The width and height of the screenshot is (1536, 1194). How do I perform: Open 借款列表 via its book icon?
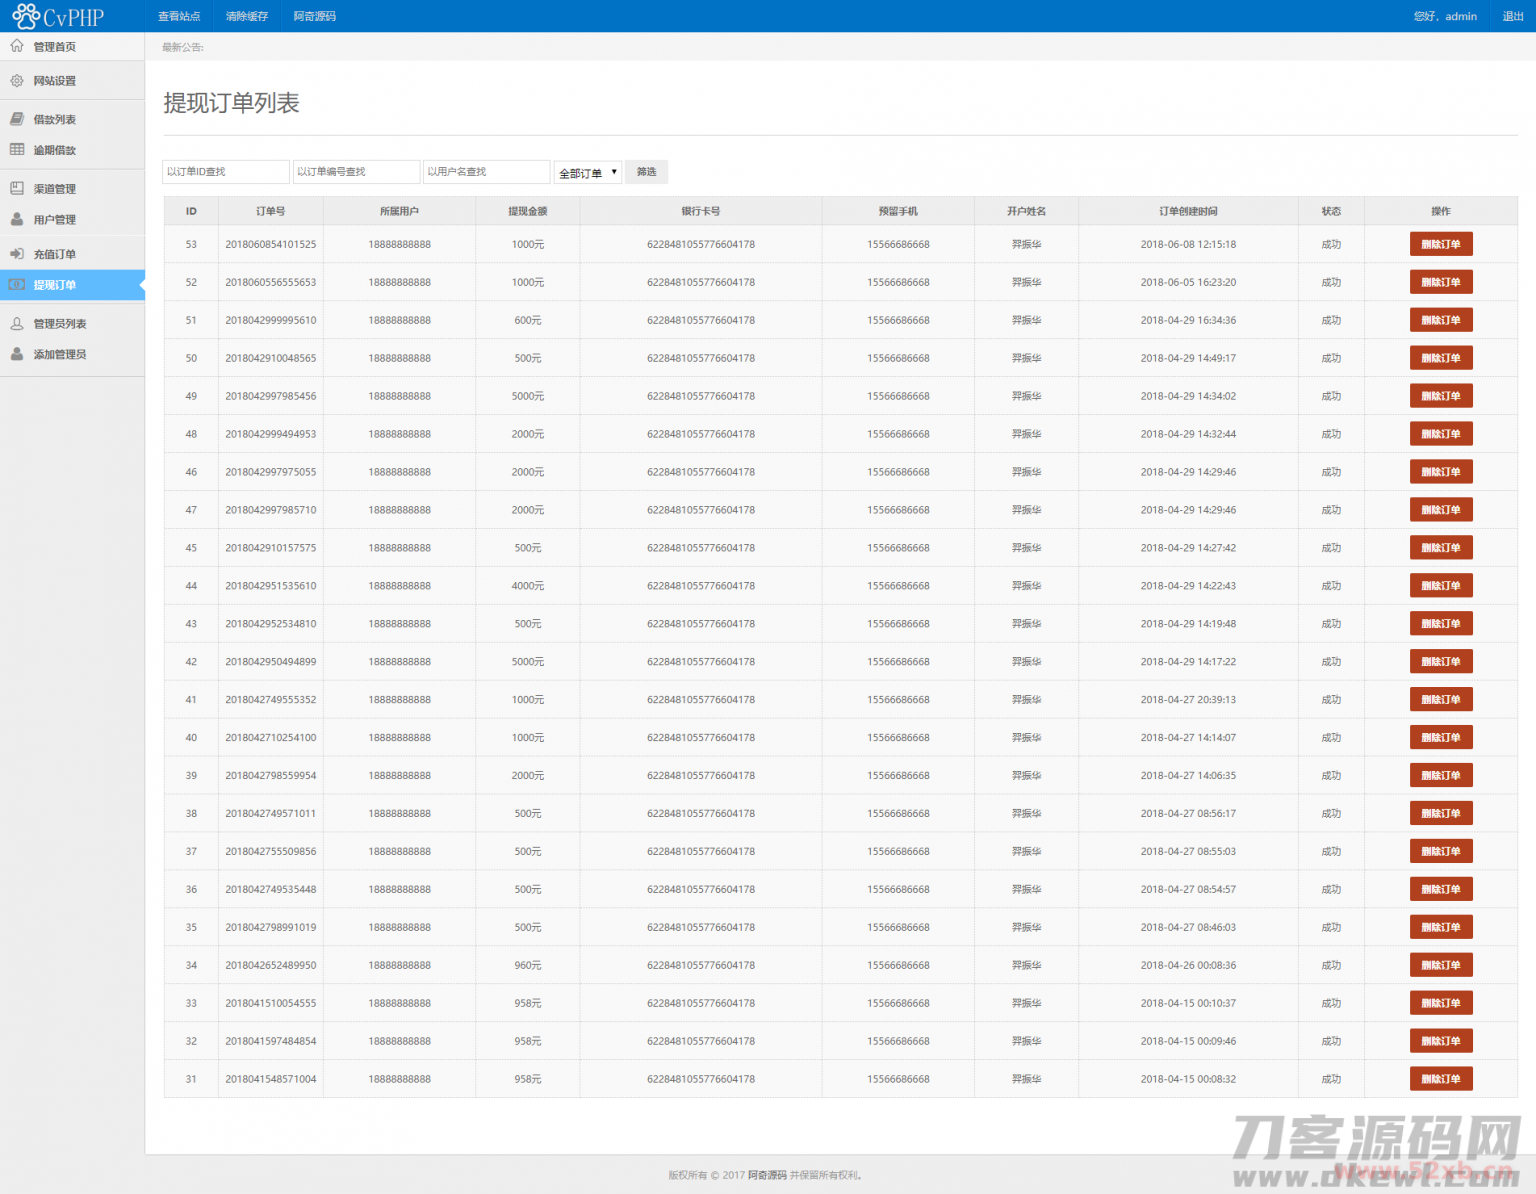pos(17,119)
